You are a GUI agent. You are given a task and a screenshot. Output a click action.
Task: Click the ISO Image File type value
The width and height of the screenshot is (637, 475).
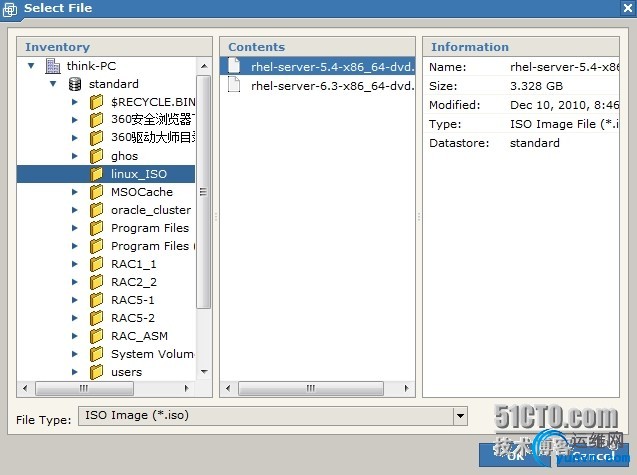[564, 124]
